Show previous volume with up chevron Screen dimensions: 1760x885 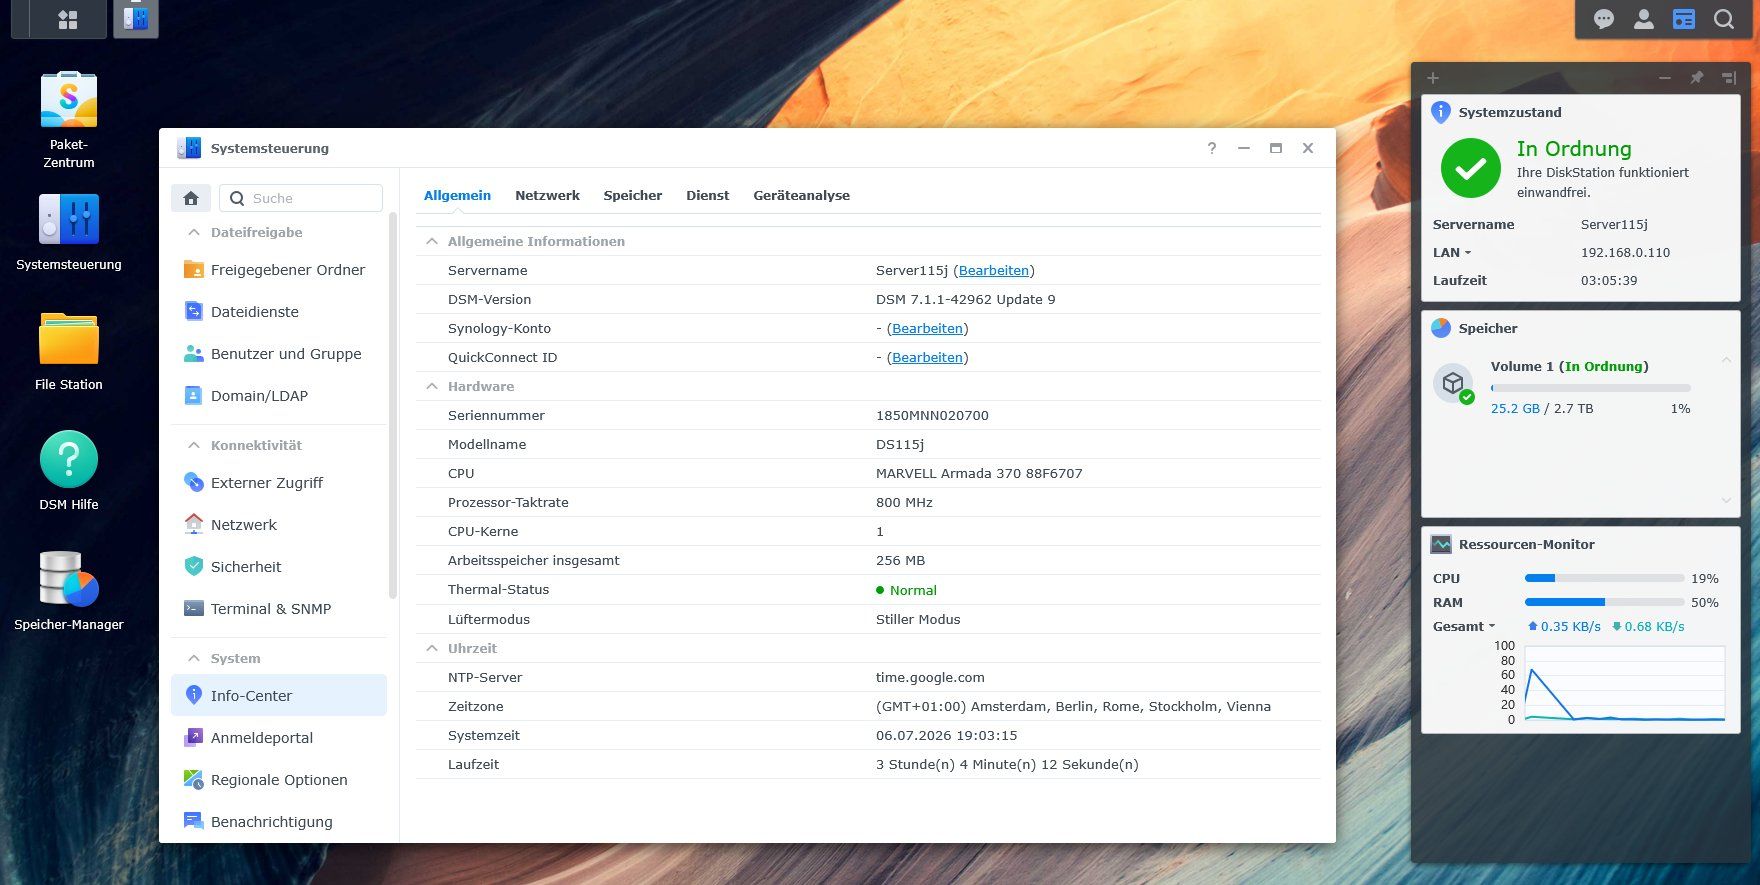coord(1726,359)
